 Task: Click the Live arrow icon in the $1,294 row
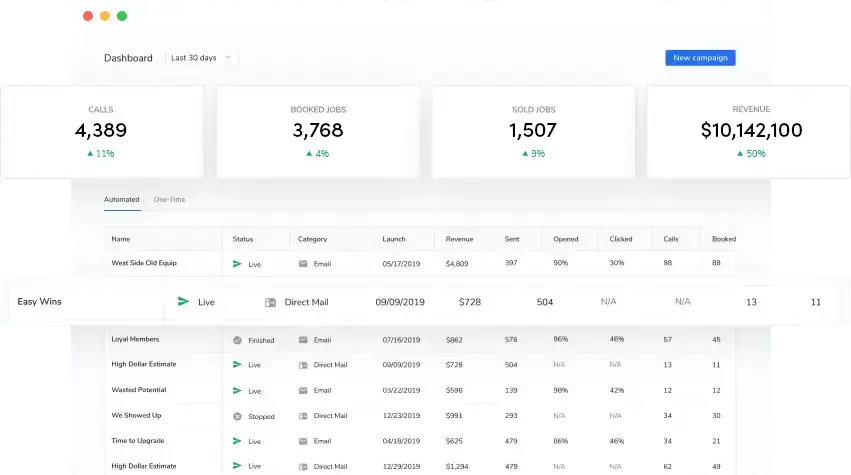[x=237, y=466]
